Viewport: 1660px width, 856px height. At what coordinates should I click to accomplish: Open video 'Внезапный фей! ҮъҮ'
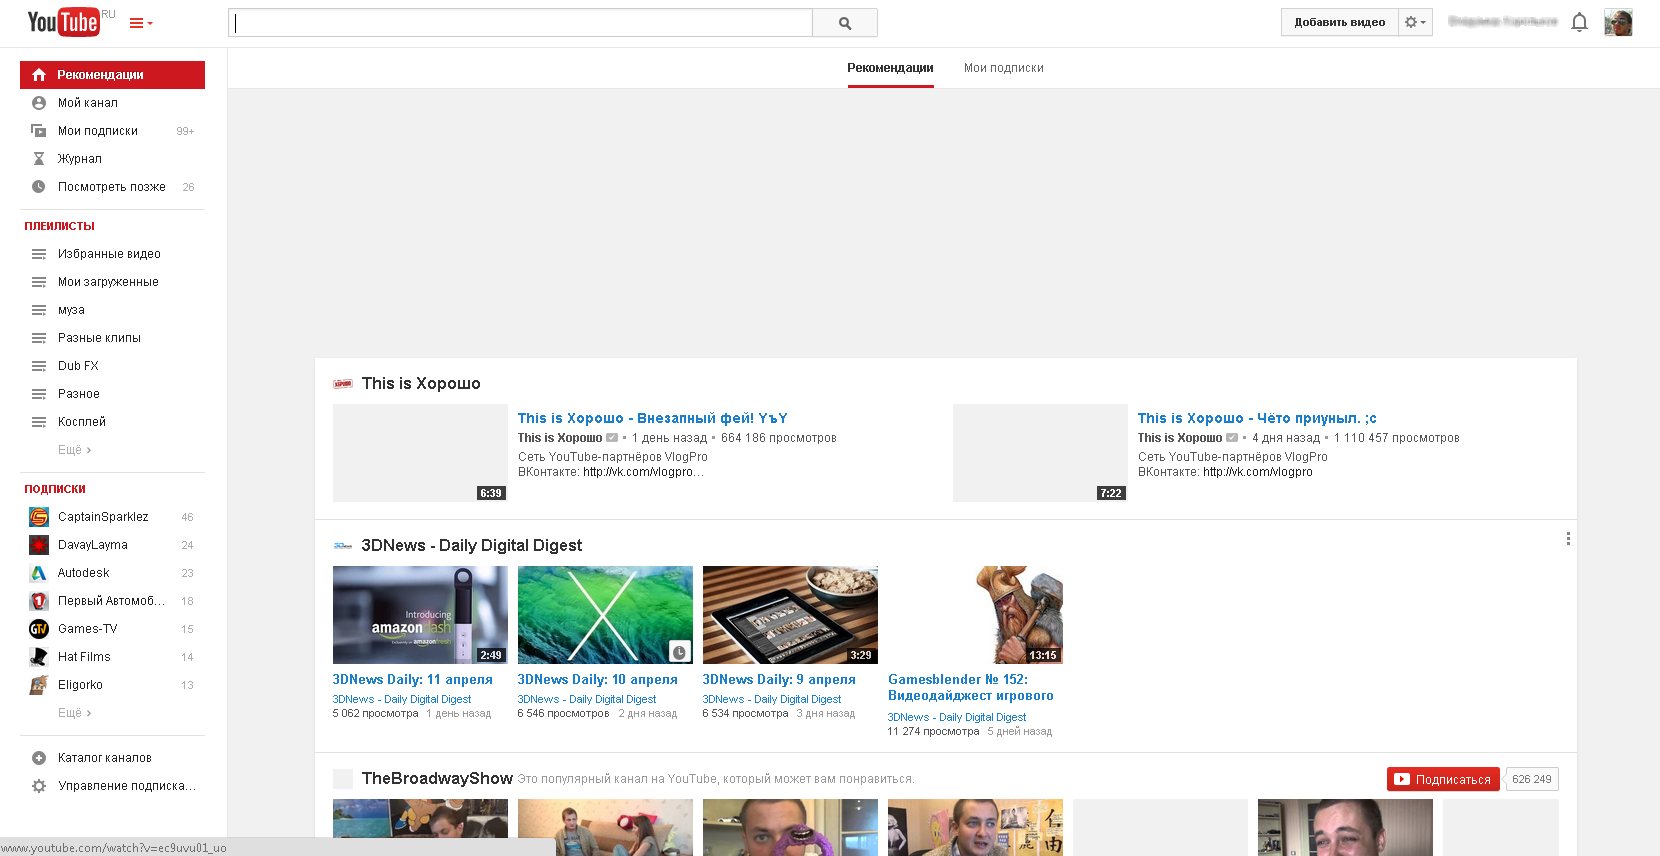coord(653,418)
